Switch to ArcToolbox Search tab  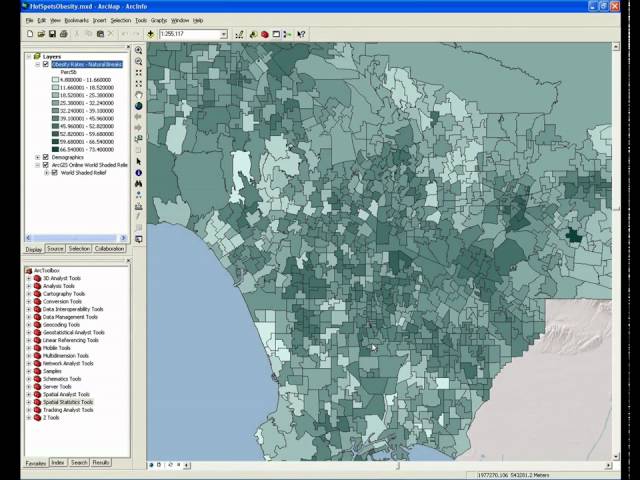(x=79, y=462)
